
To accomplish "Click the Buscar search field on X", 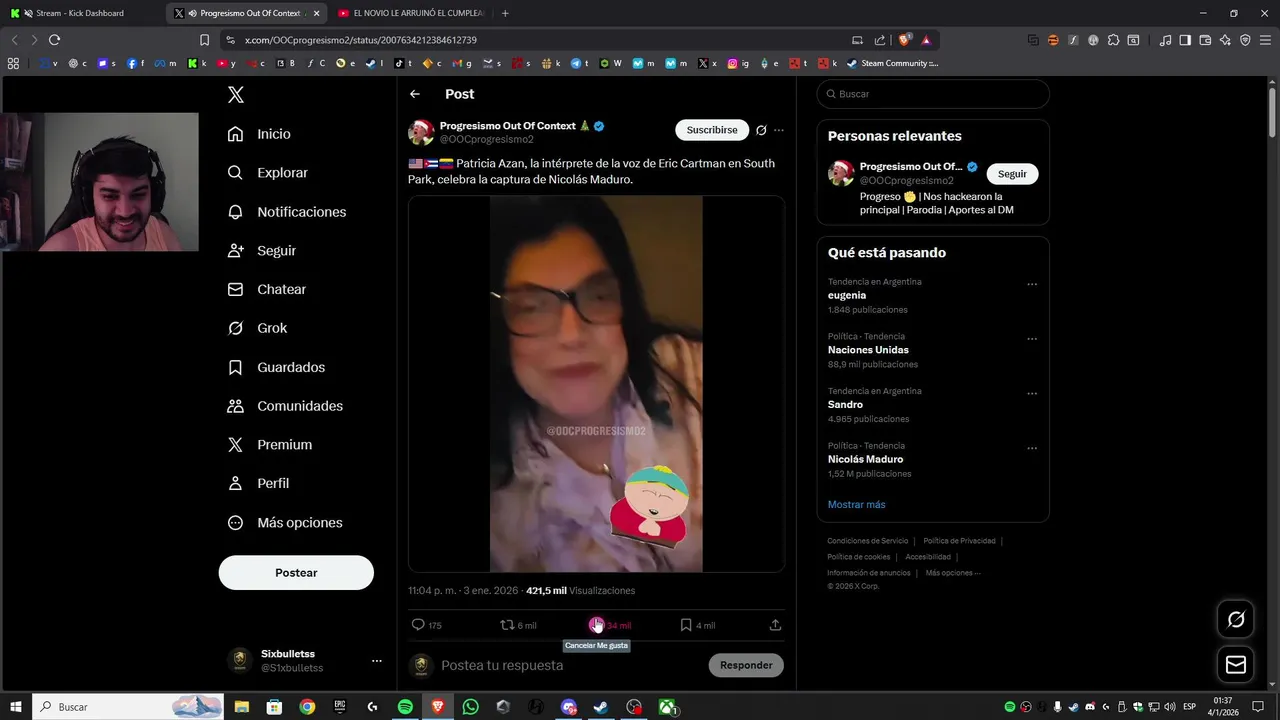I will click(x=933, y=94).
